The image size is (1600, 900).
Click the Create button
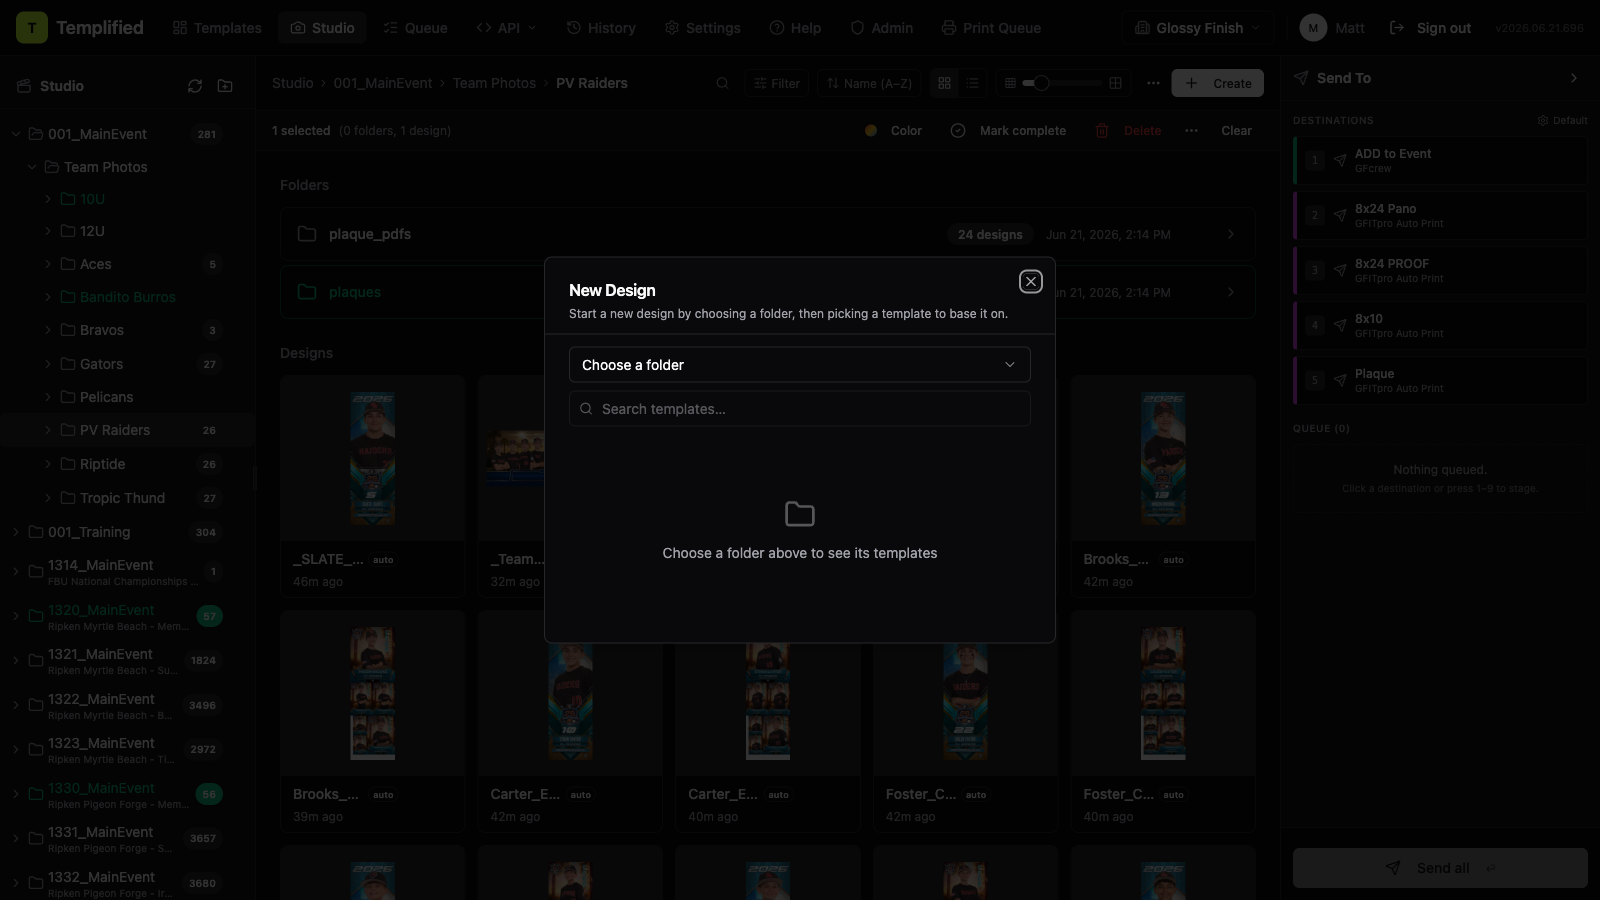pos(1218,83)
